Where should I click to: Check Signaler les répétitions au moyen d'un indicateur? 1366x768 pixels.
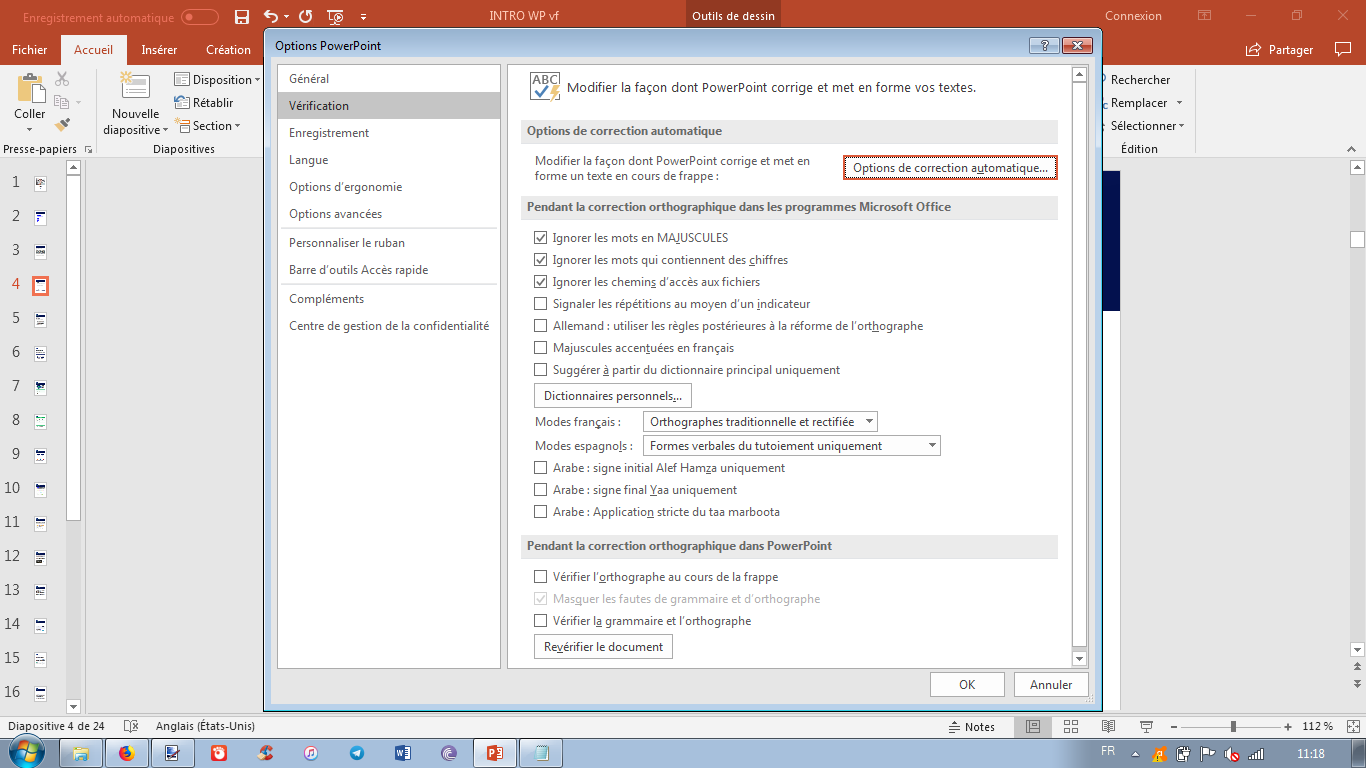(541, 304)
